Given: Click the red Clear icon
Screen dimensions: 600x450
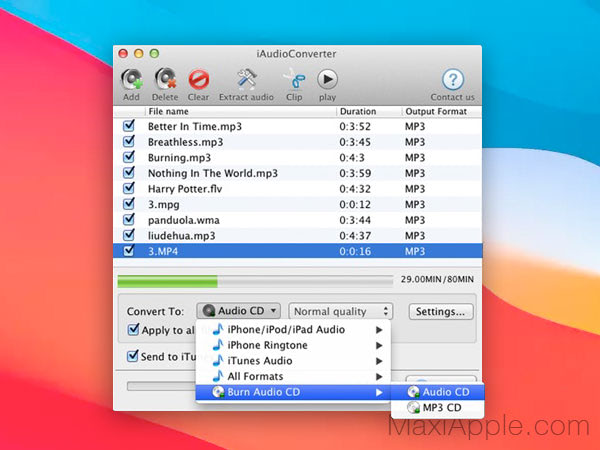Looking at the screenshot, I should pos(199,80).
